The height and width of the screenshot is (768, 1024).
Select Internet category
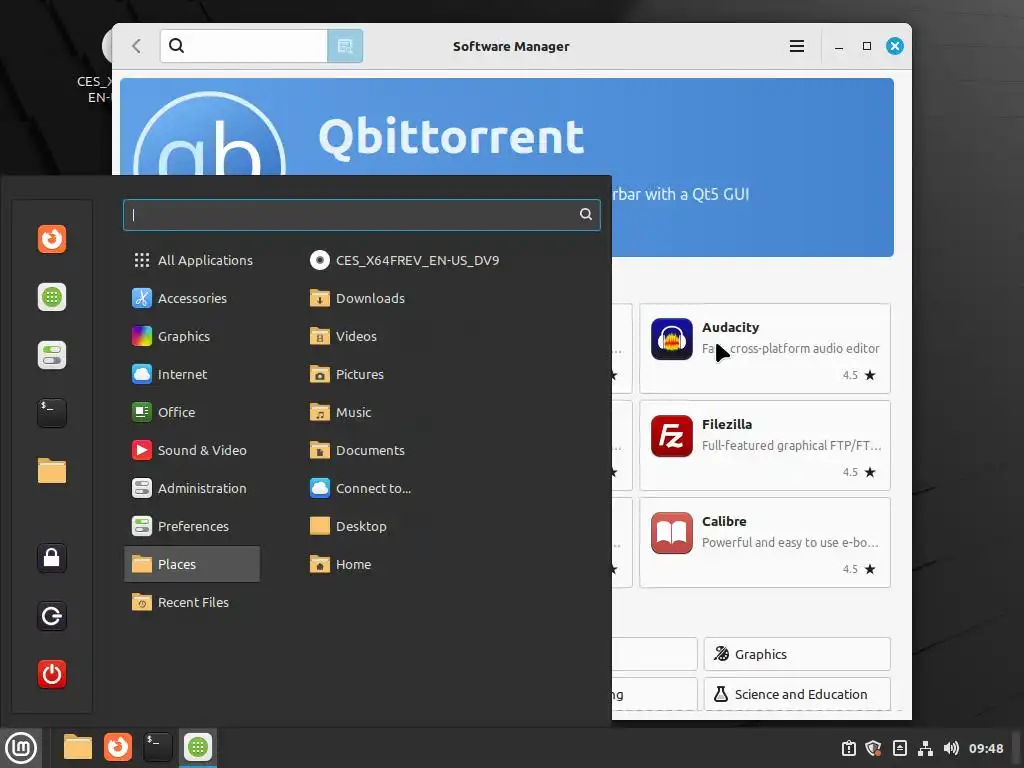point(192,374)
